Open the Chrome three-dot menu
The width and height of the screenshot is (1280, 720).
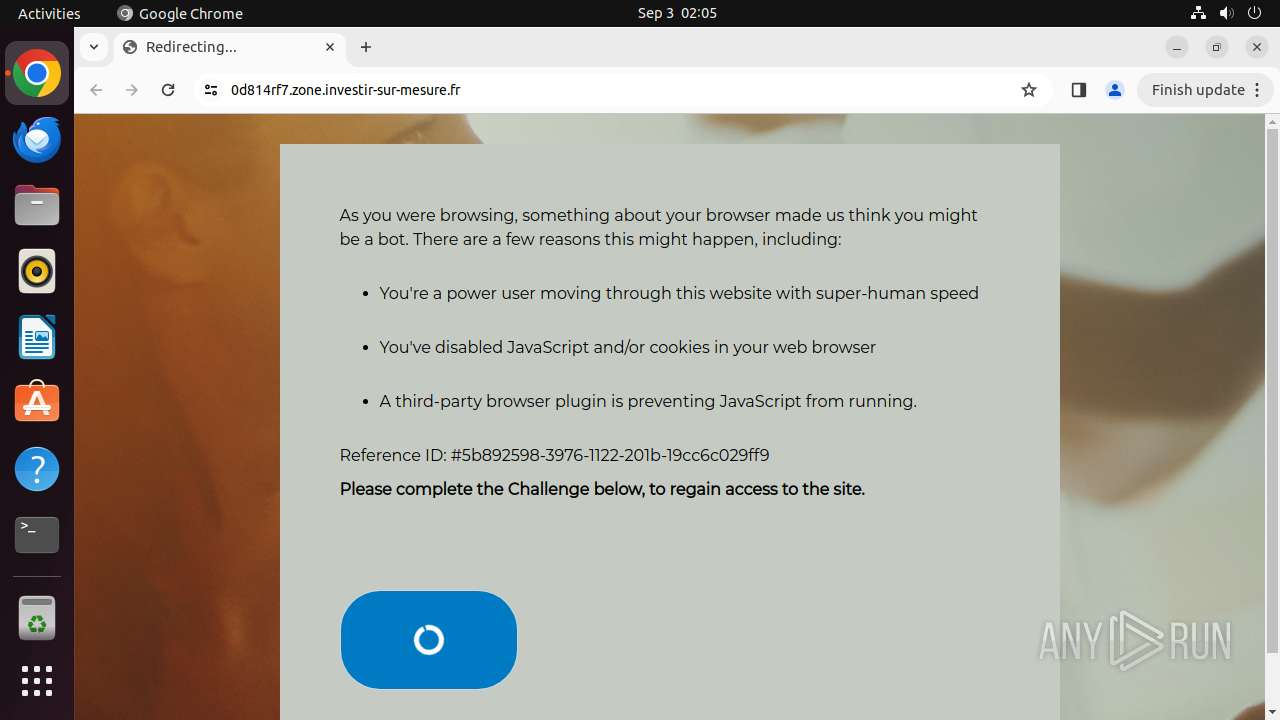[1258, 90]
